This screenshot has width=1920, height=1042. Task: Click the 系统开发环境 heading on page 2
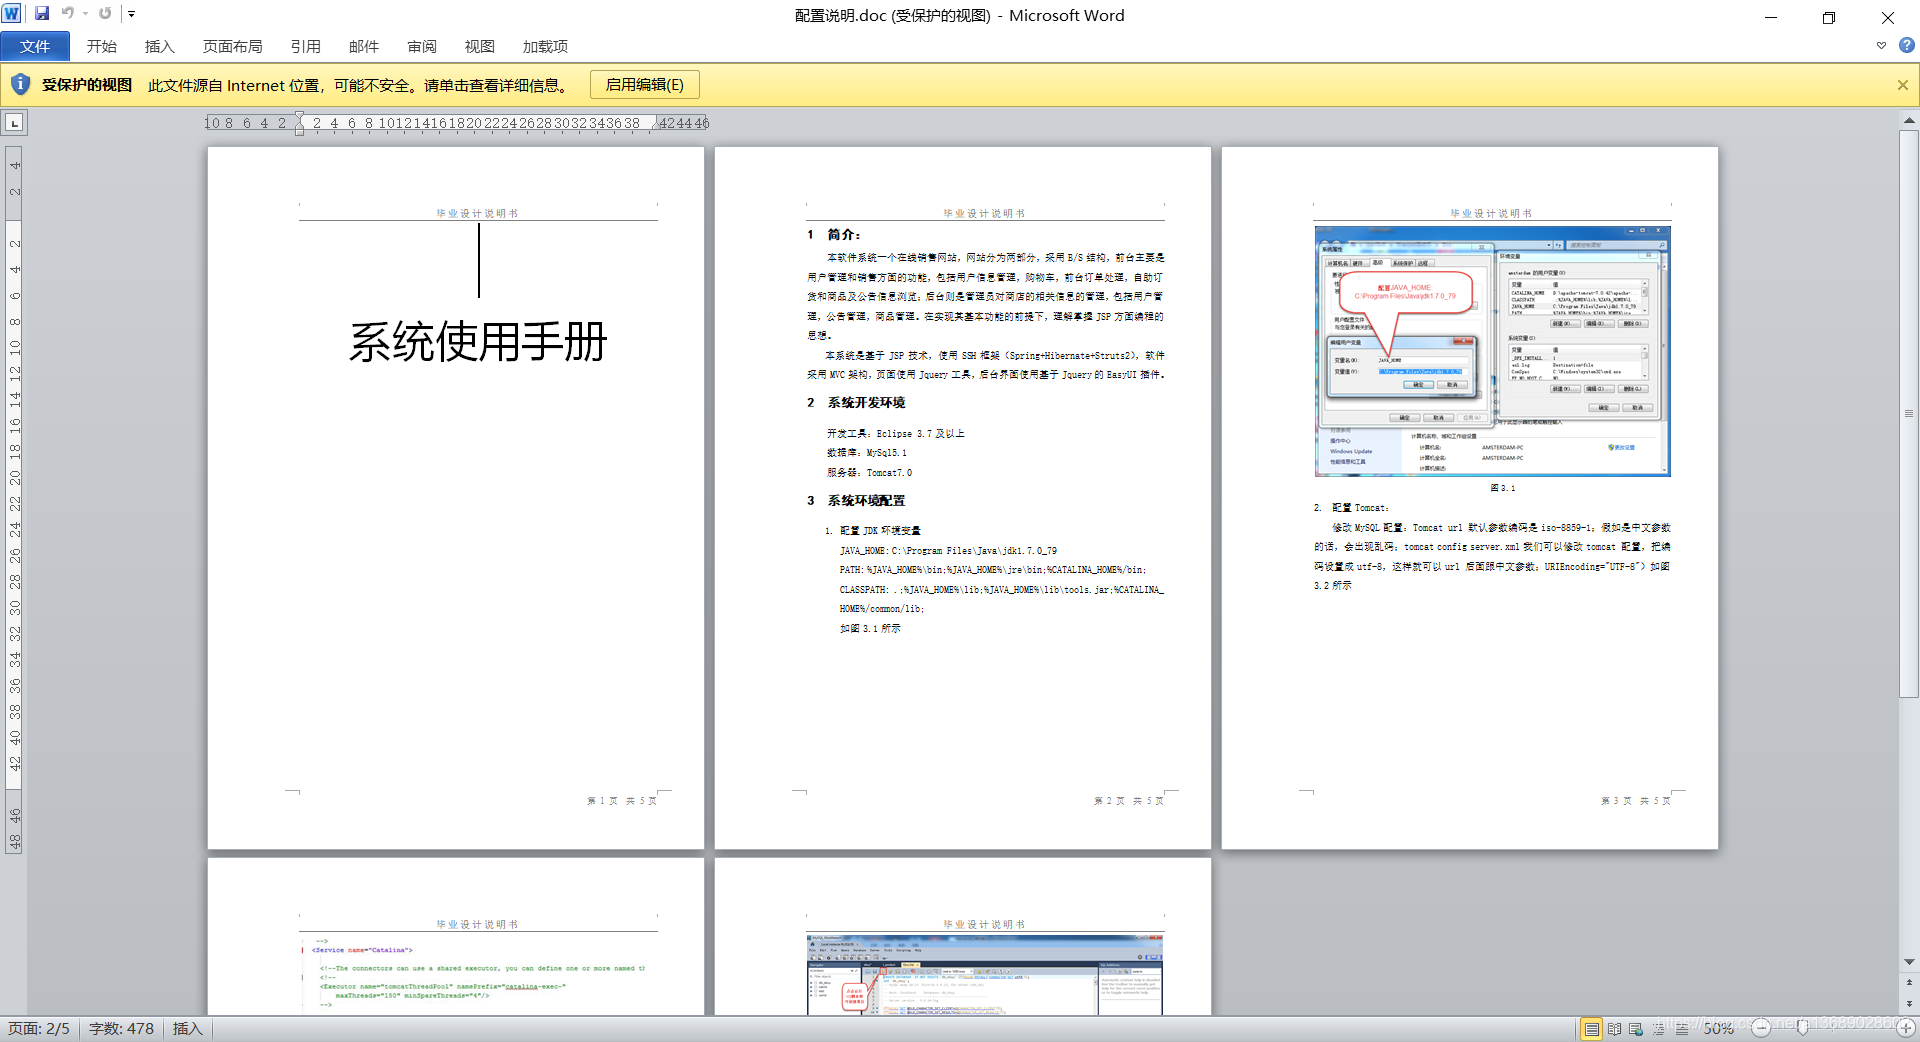coord(866,403)
